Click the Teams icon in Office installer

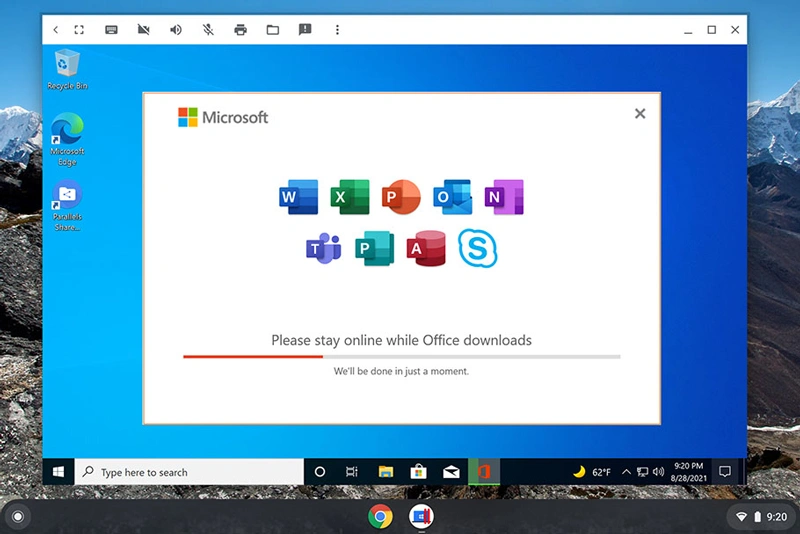323,248
